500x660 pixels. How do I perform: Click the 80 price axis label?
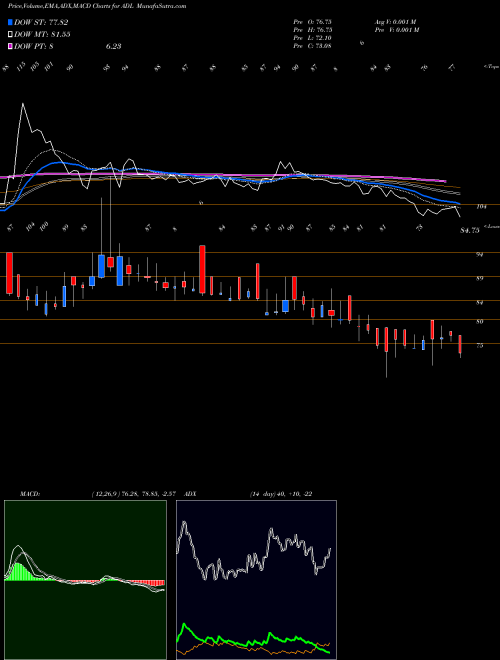coord(480,322)
